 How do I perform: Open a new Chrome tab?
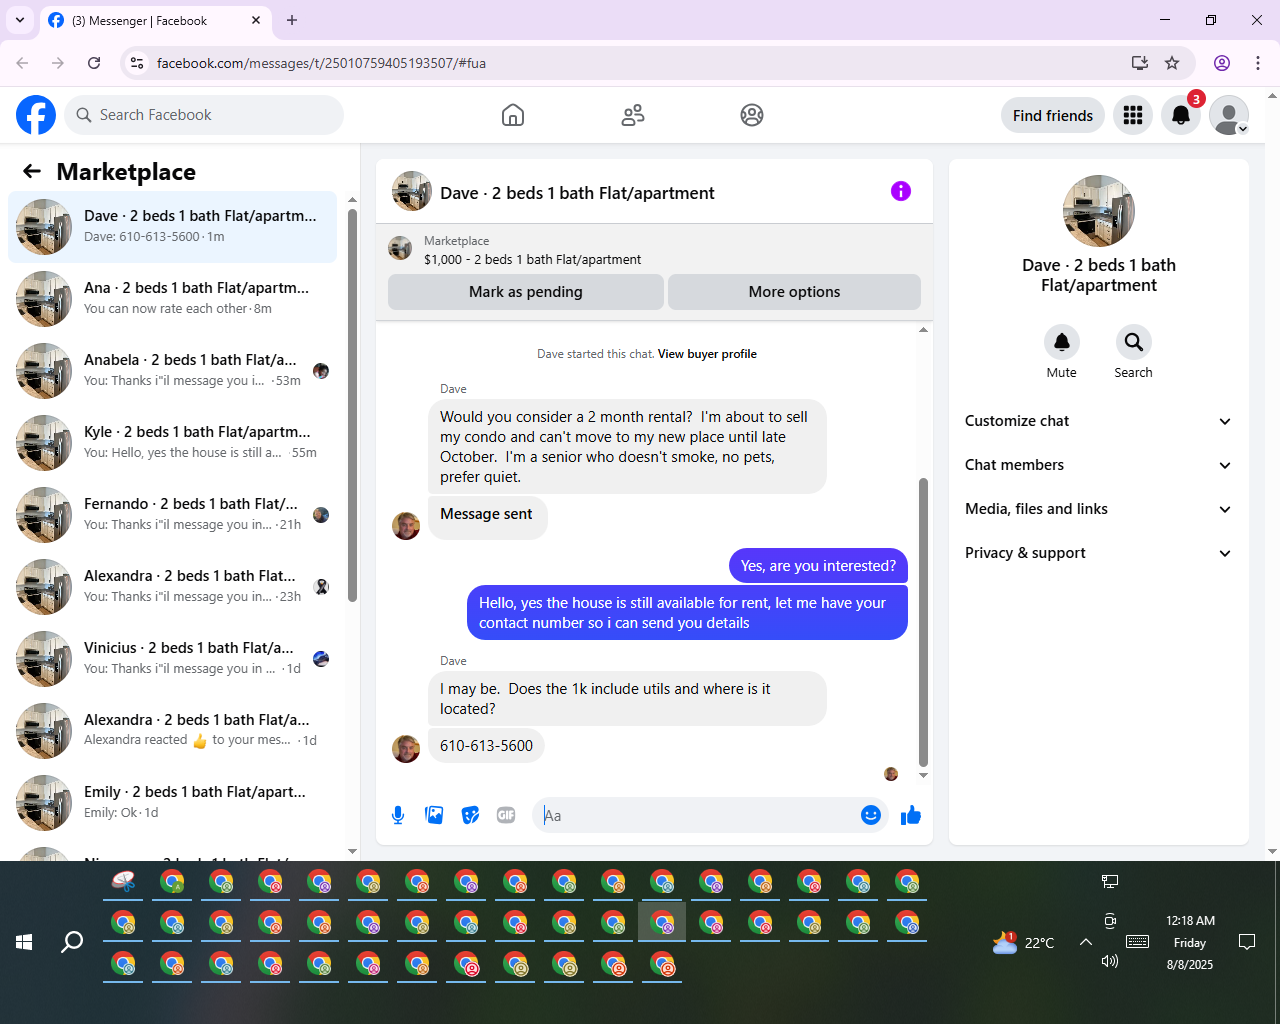pos(292,20)
